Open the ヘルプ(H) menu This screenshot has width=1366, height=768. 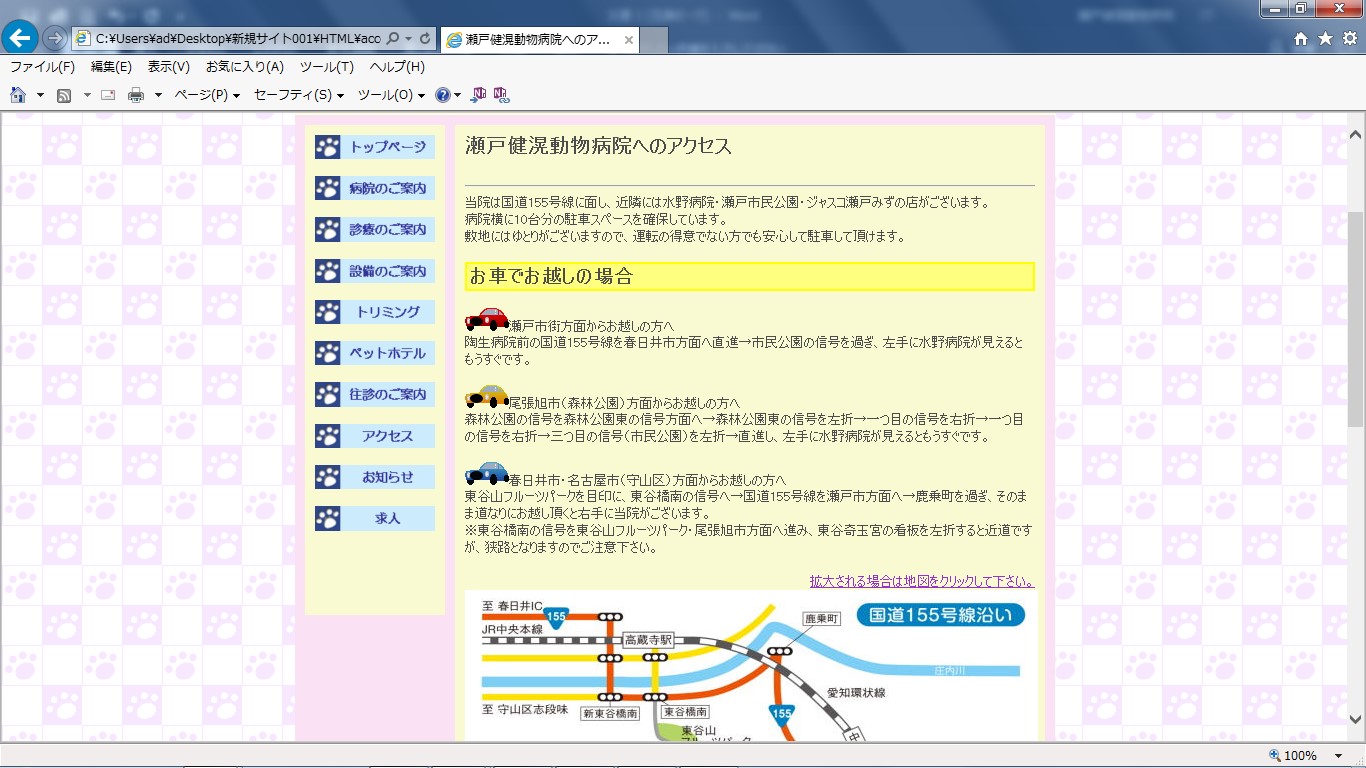(x=397, y=67)
